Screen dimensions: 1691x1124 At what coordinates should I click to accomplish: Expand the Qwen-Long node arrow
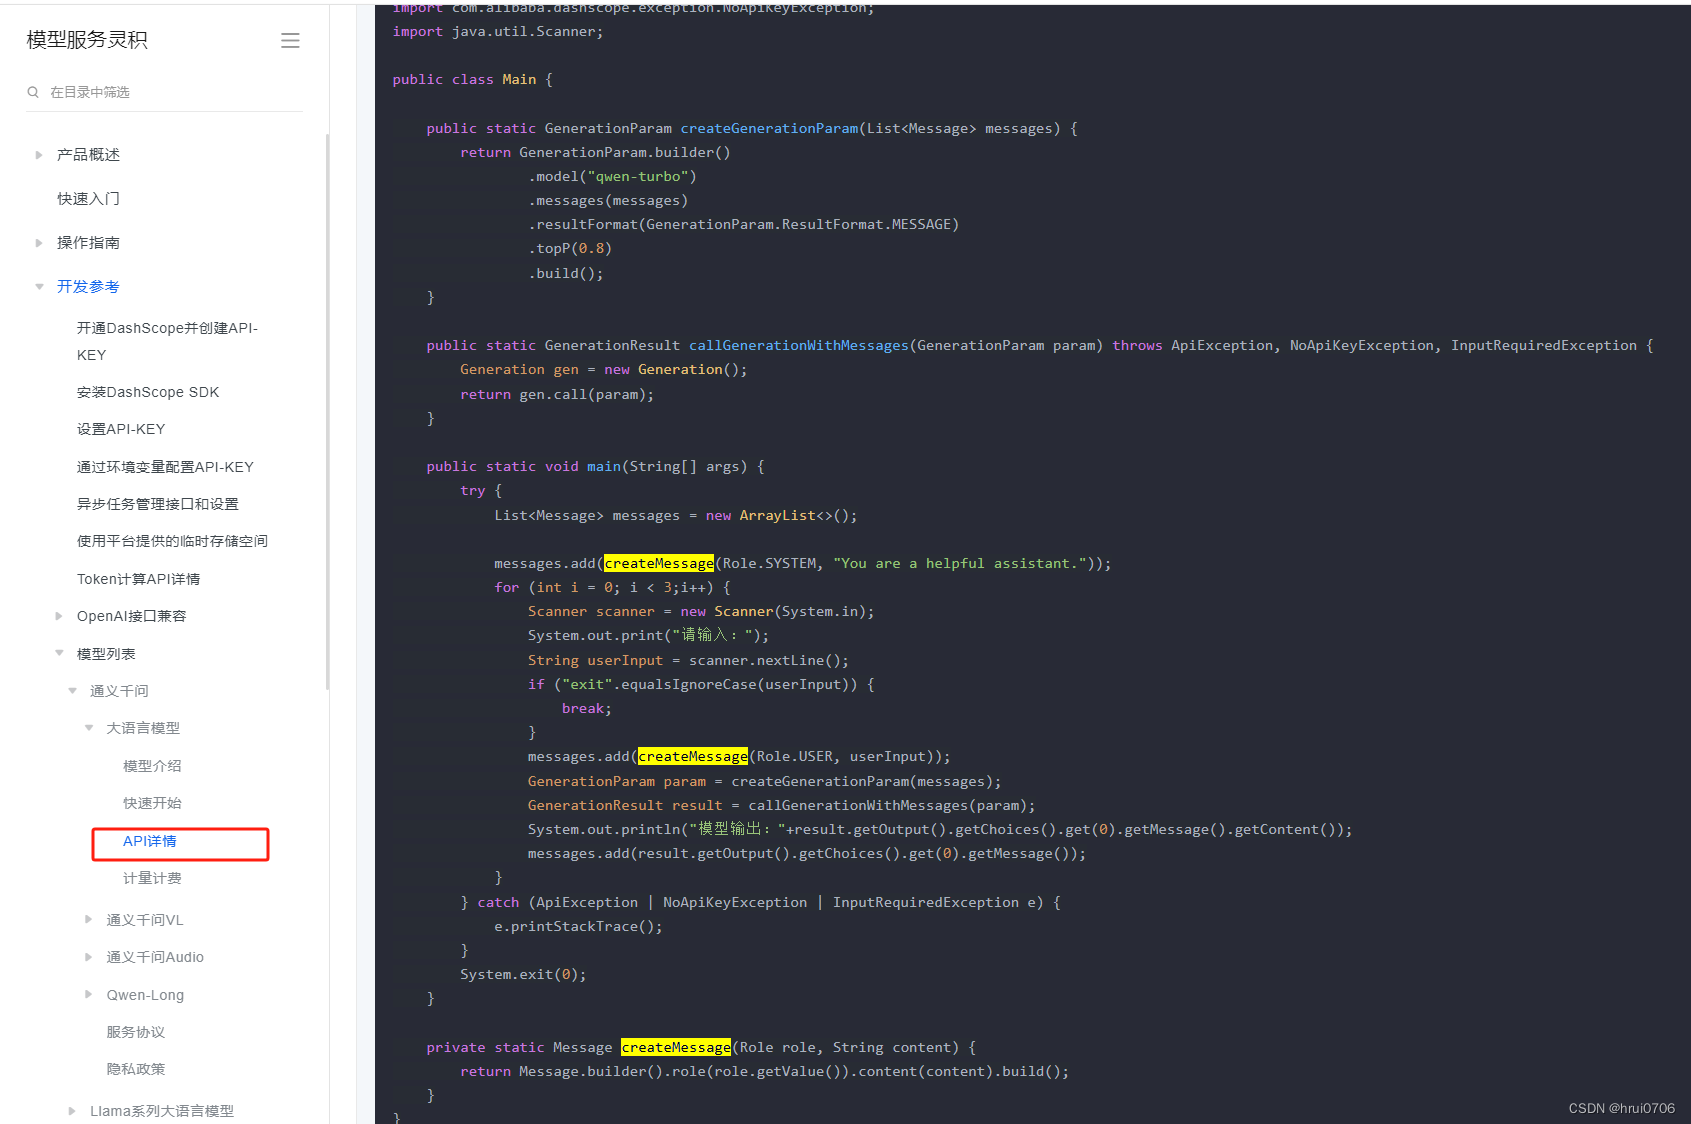(x=89, y=994)
